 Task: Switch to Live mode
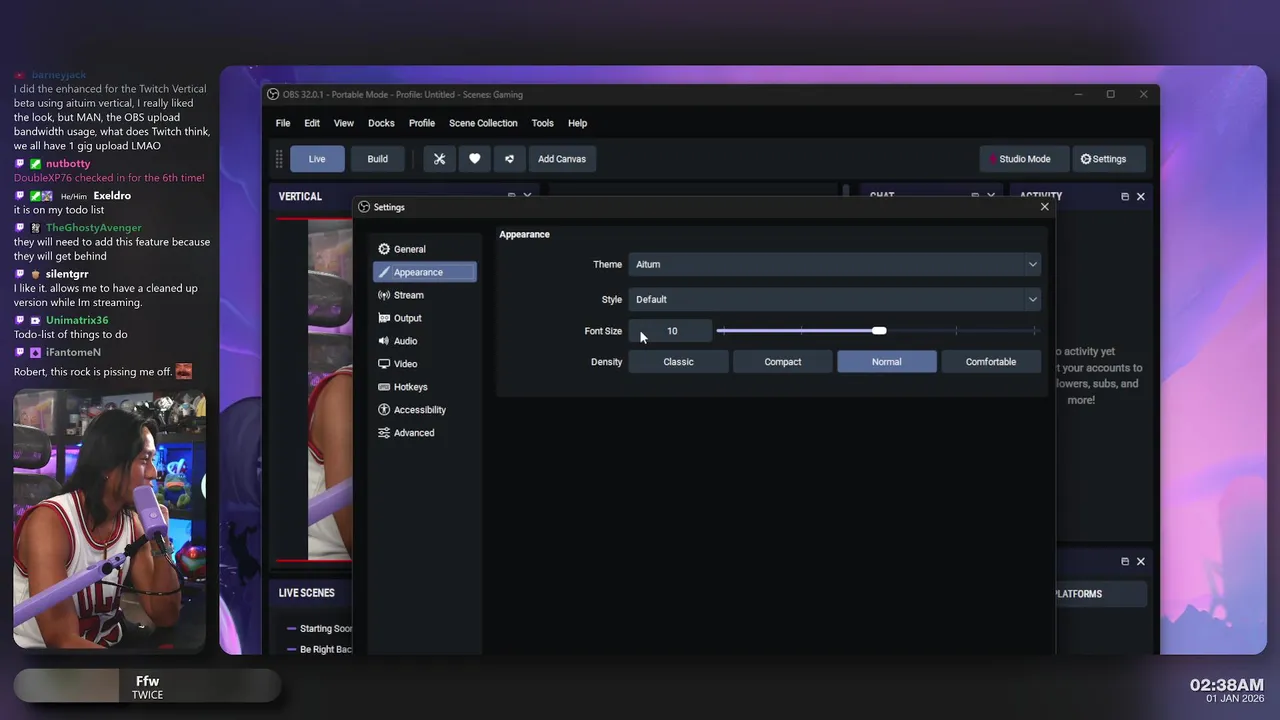coord(317,159)
